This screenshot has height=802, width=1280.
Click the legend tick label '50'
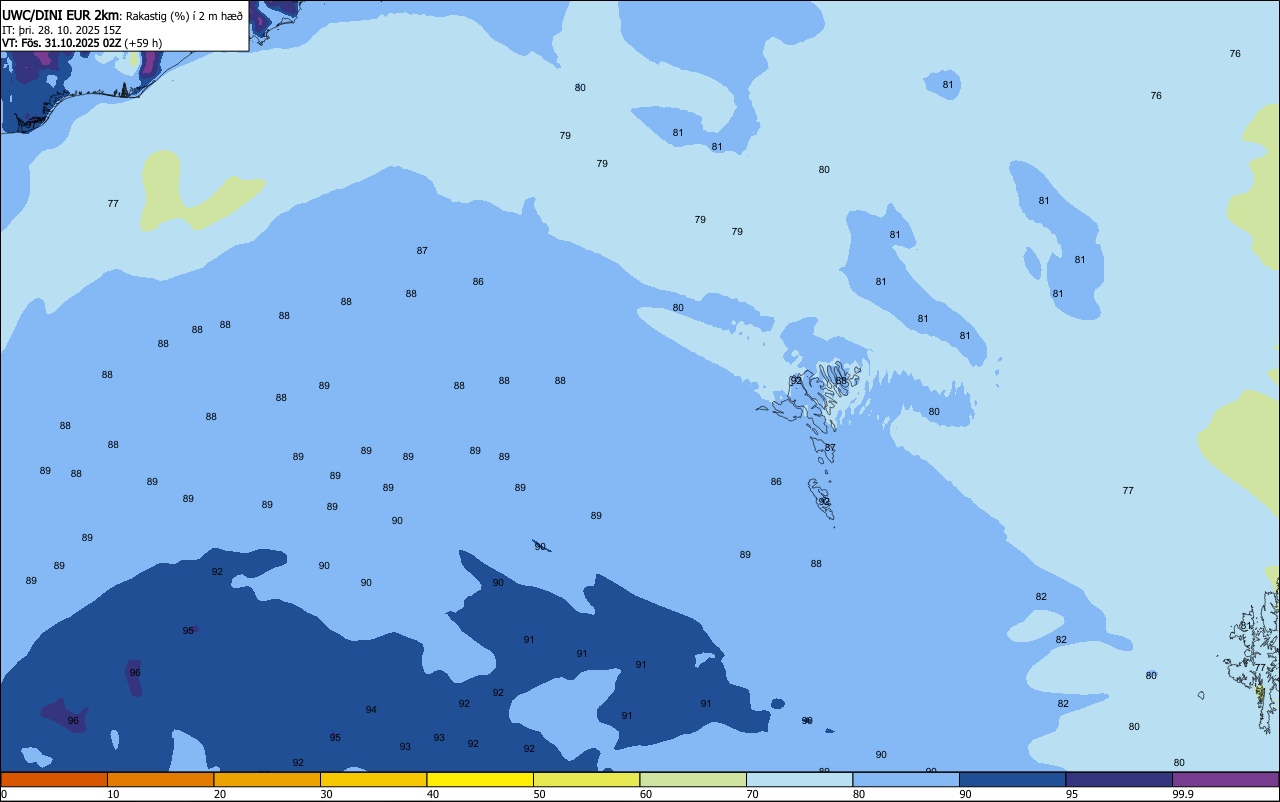pyautogui.click(x=539, y=794)
